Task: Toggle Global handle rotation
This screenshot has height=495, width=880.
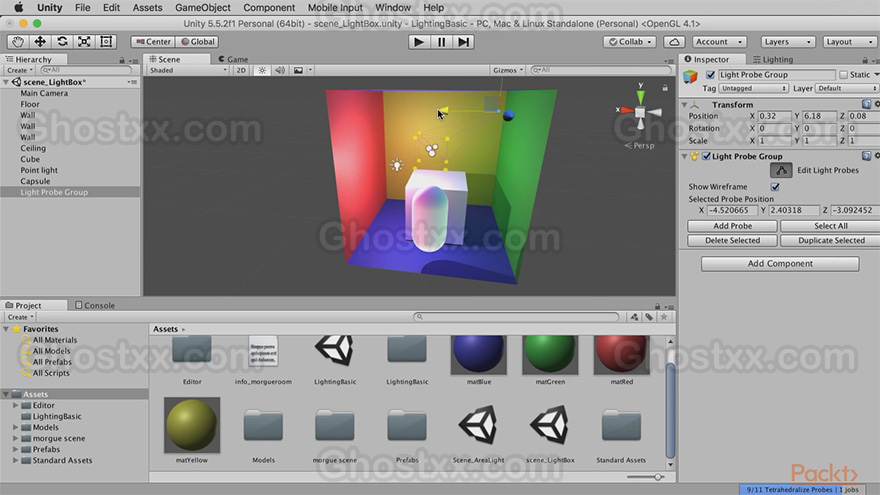Action: coord(198,42)
